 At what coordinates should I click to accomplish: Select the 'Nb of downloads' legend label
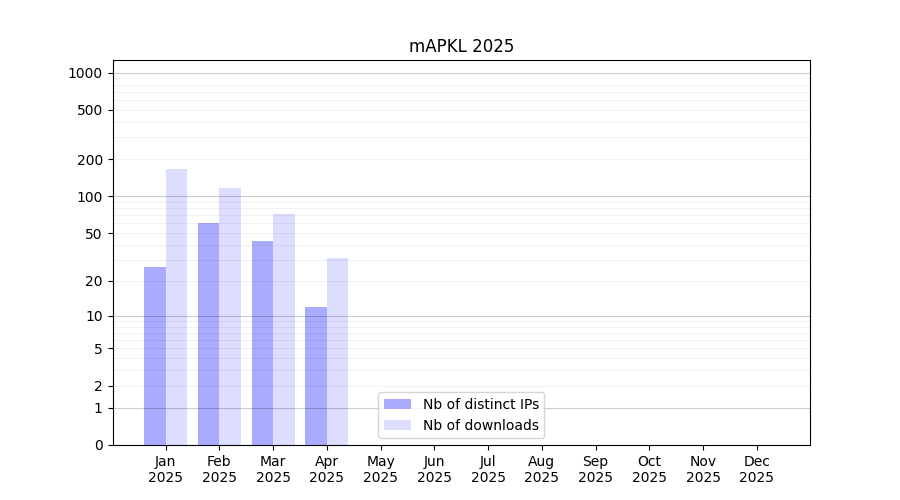(x=480, y=425)
